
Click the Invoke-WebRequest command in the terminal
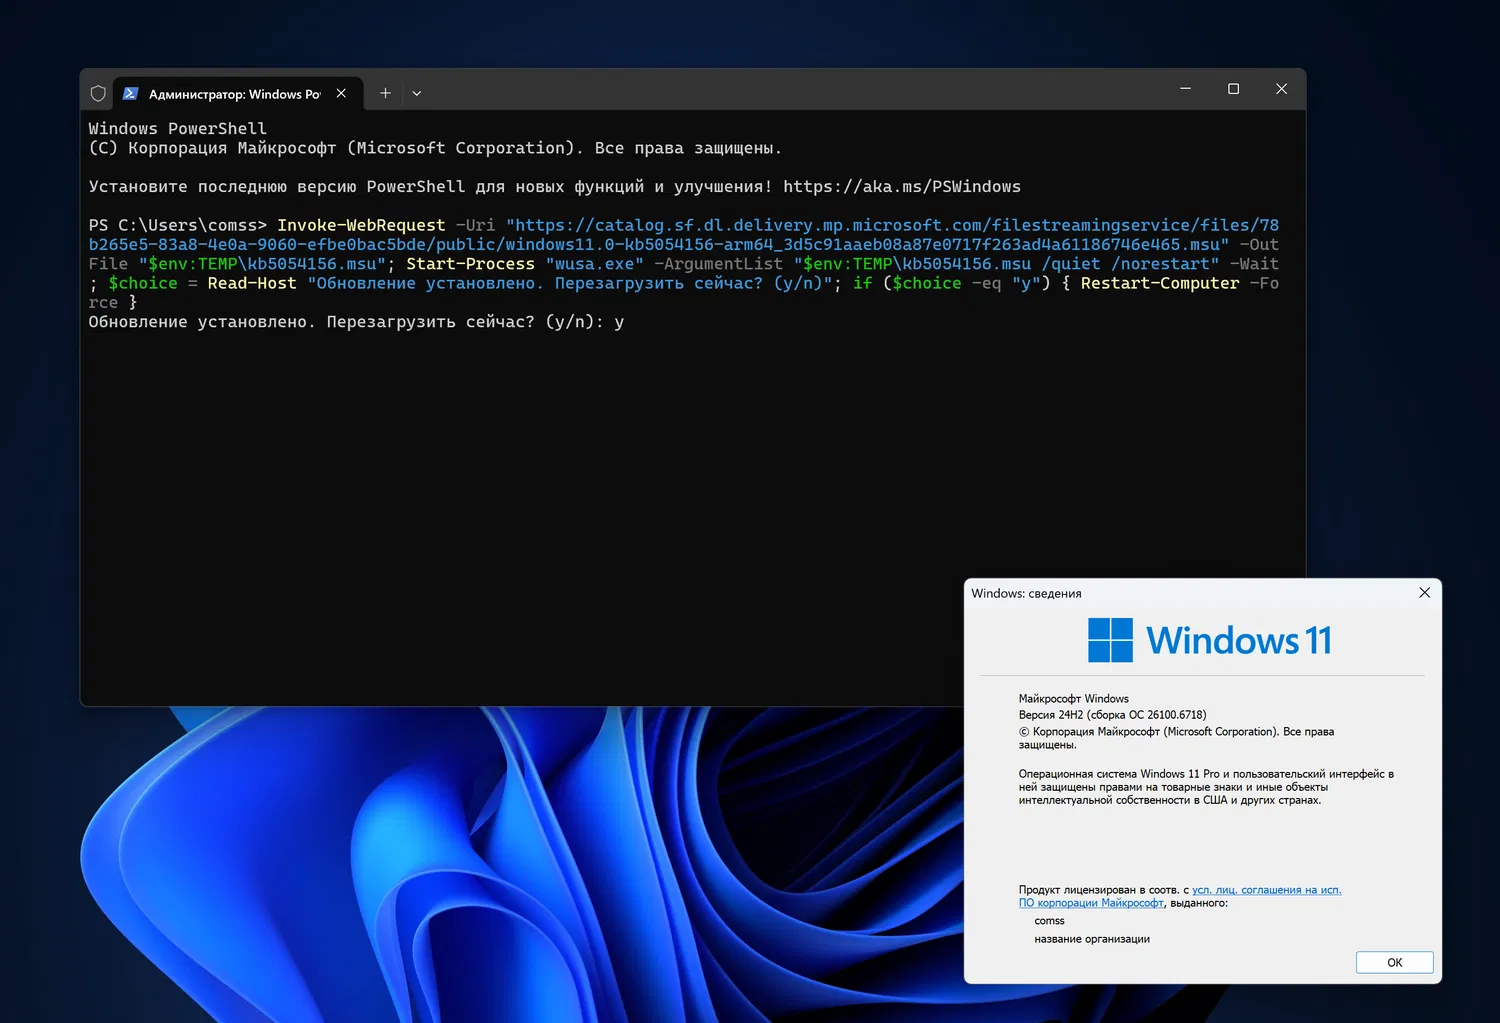tap(361, 225)
